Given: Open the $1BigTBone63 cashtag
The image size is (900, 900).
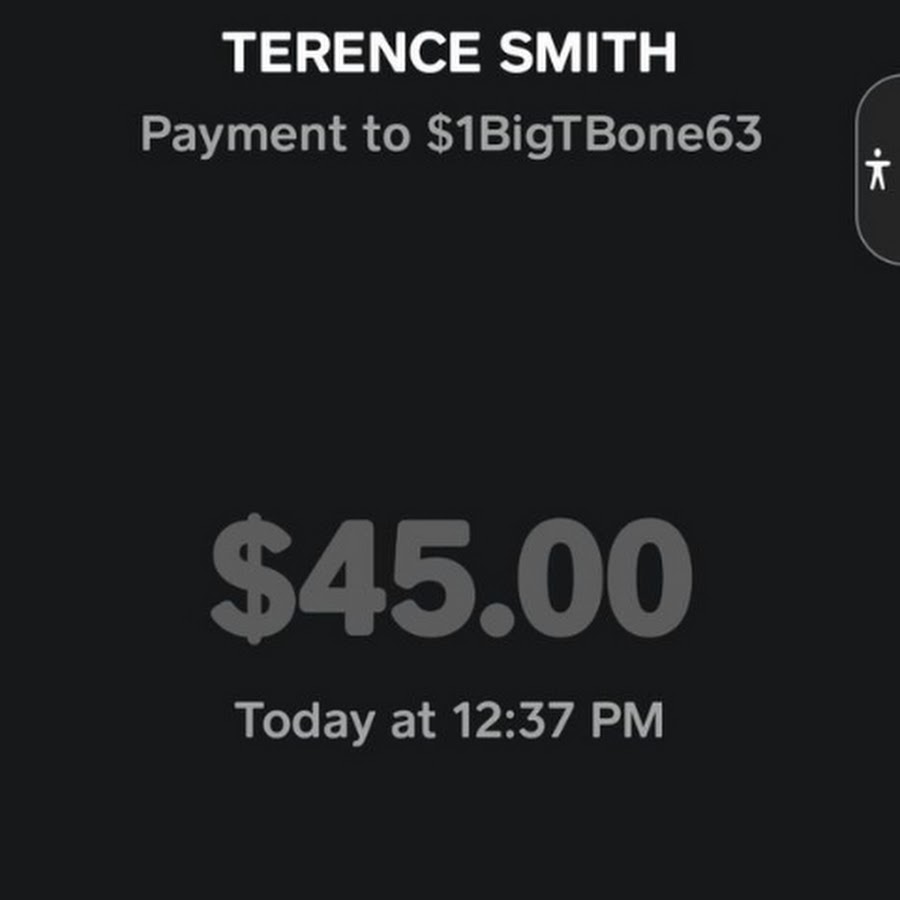Looking at the screenshot, I should [594, 135].
